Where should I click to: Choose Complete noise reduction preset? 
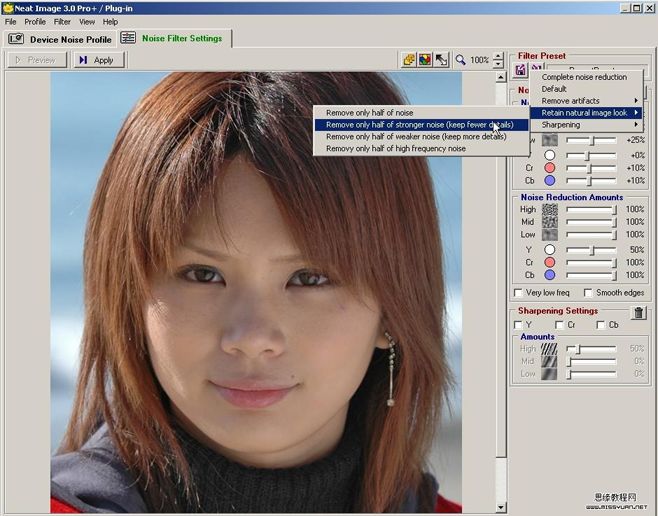586,77
